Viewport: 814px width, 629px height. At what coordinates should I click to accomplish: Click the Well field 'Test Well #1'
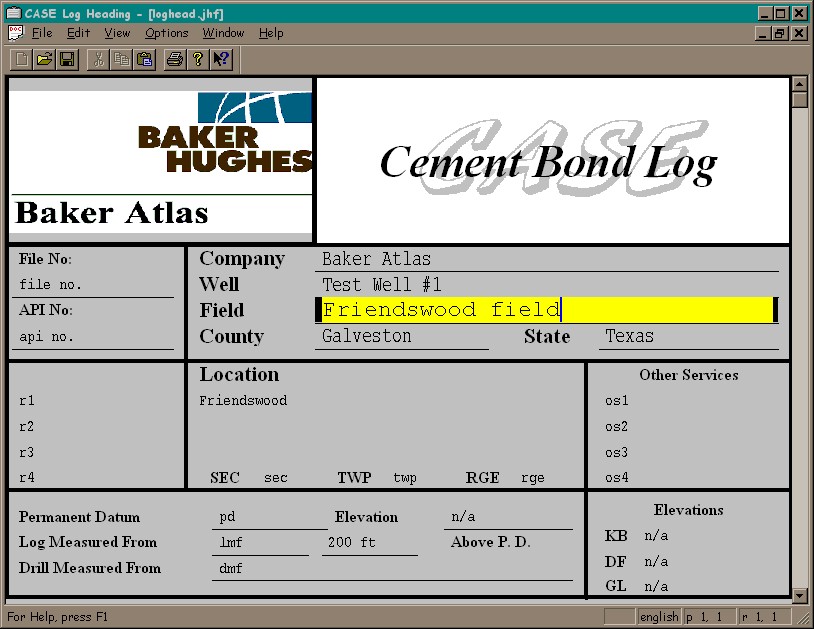point(547,284)
